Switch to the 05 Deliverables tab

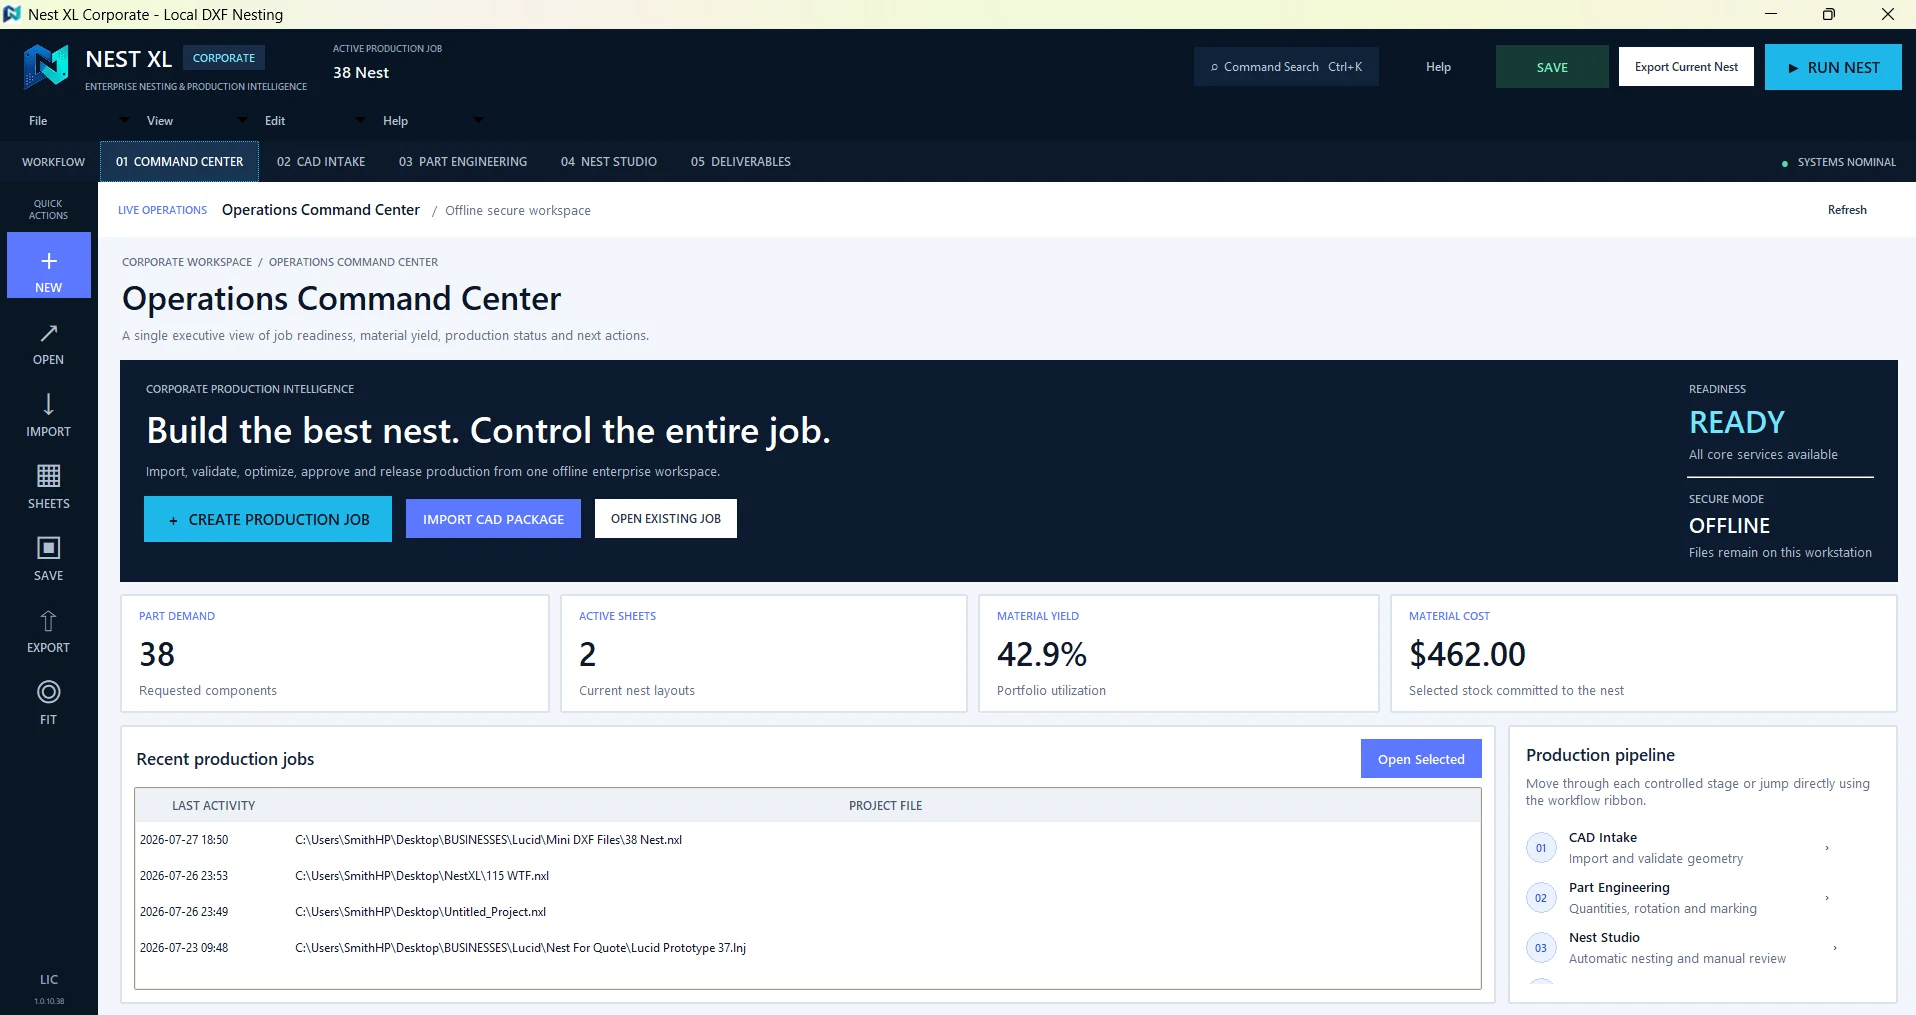[741, 162]
